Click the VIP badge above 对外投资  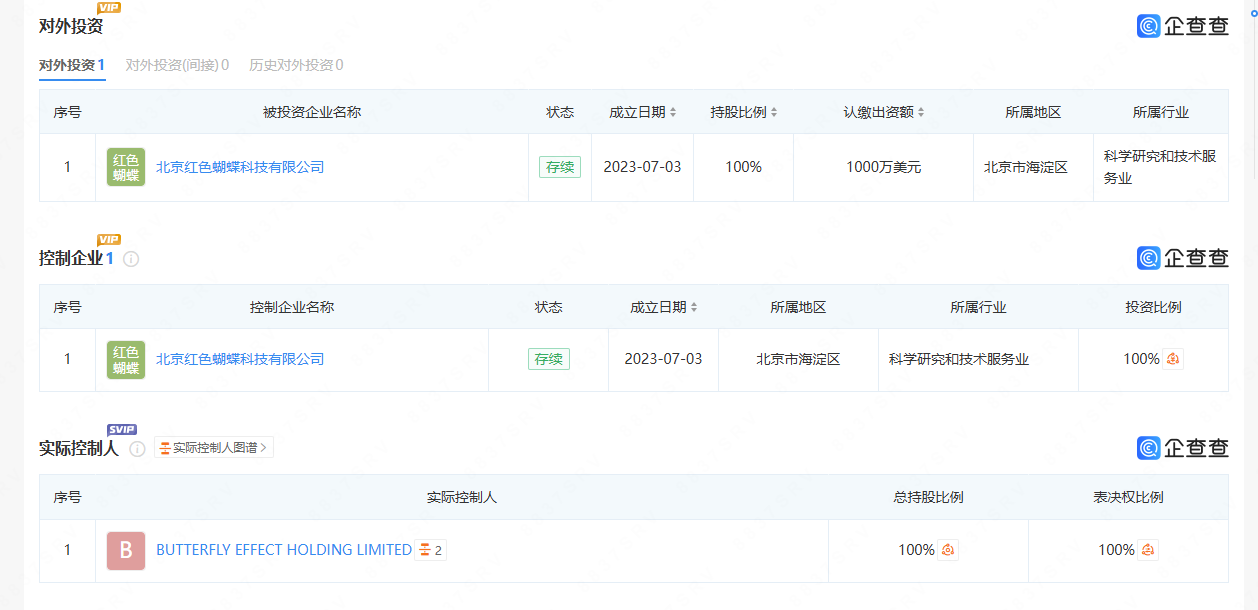(110, 8)
